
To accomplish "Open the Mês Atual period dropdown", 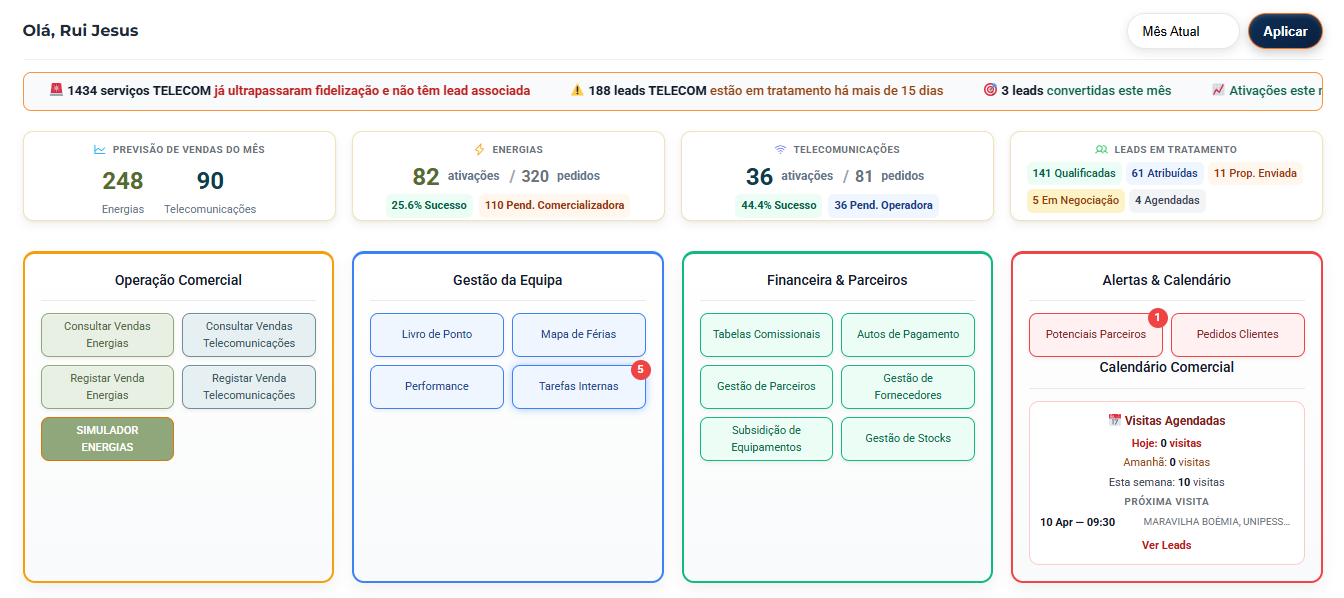I will click(1183, 31).
